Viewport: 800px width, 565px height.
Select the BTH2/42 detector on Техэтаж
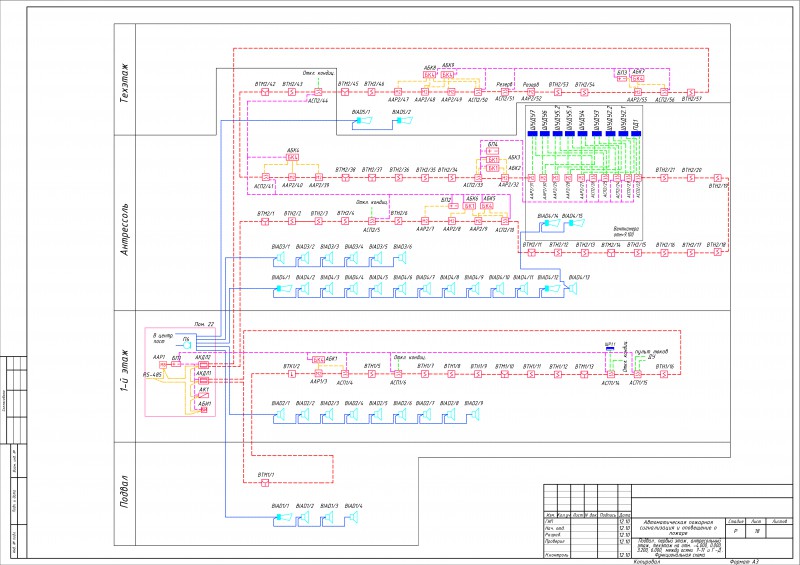coord(265,92)
